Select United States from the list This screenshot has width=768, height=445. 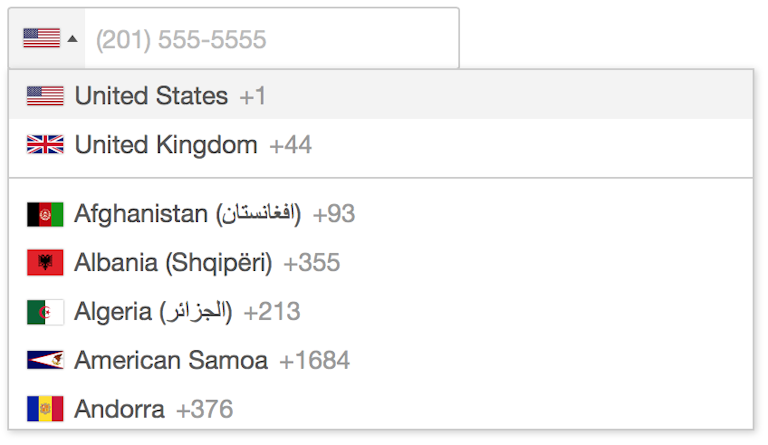click(x=151, y=96)
